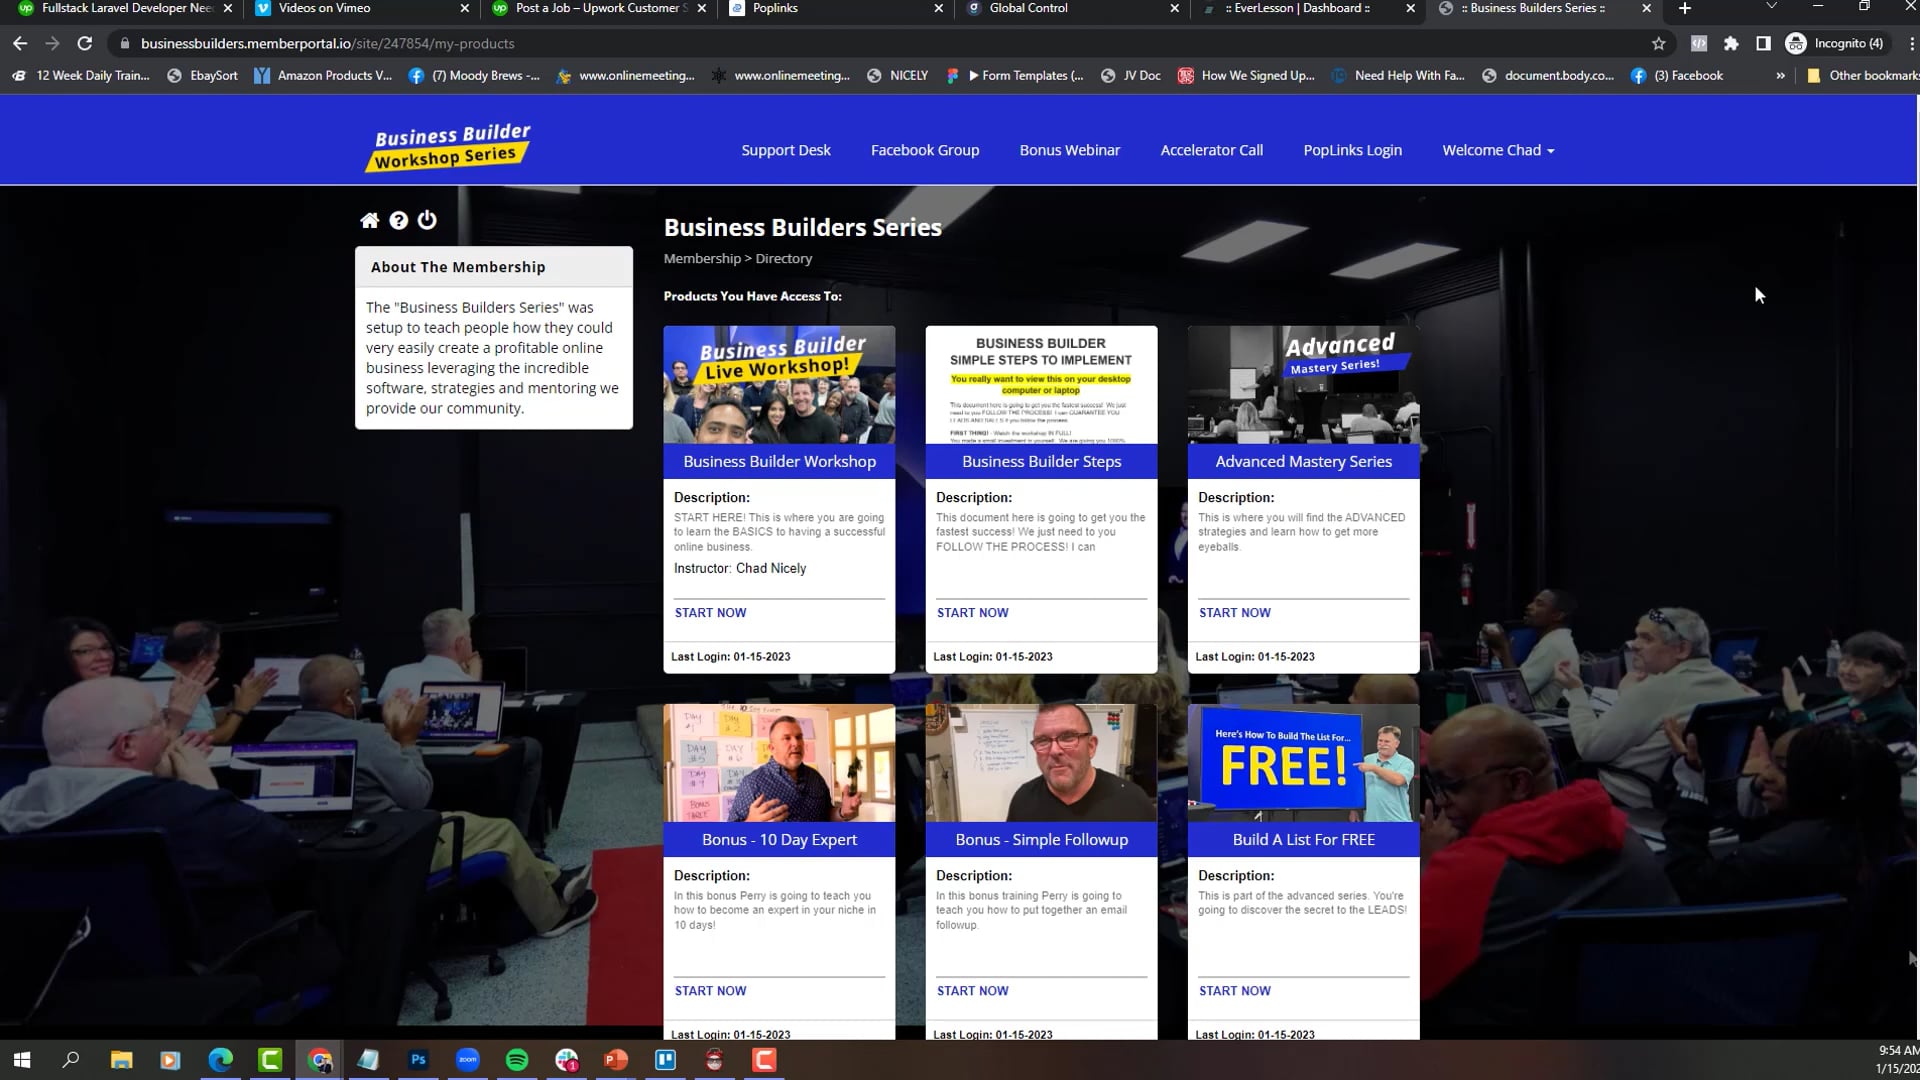The height and width of the screenshot is (1080, 1920).
Task: Open a new browser tab
Action: [x=1684, y=8]
